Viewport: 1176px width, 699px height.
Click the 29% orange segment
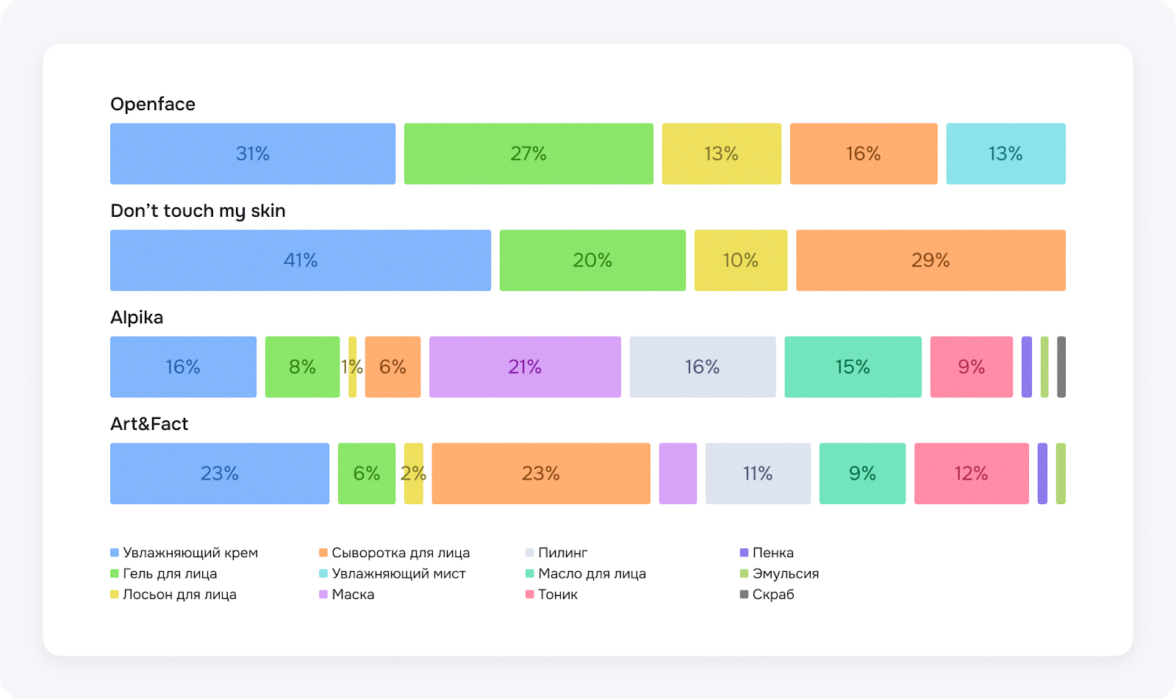[x=930, y=261]
